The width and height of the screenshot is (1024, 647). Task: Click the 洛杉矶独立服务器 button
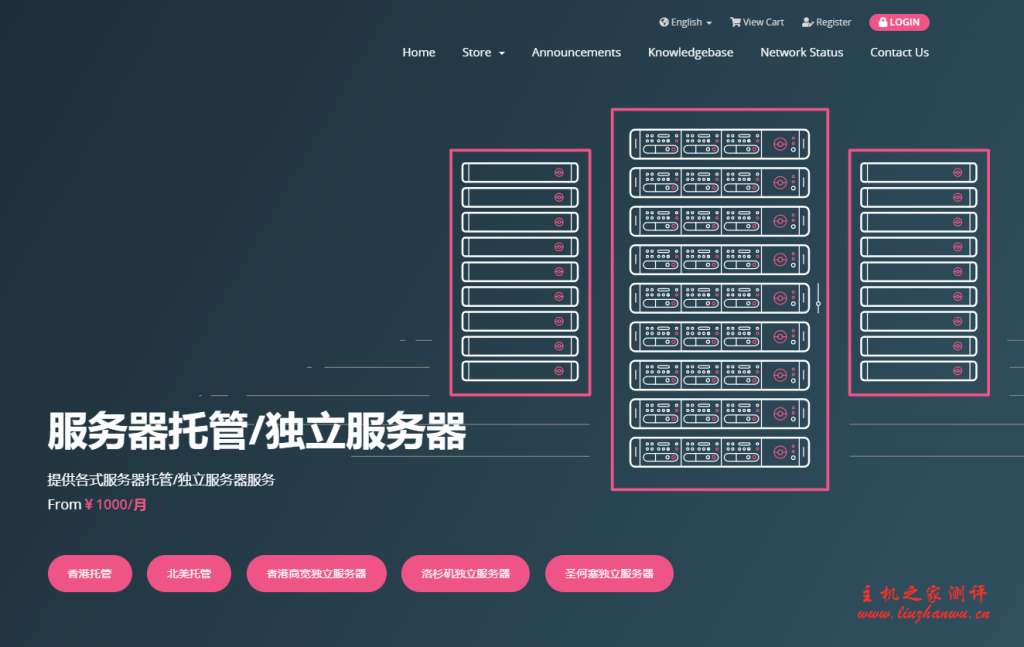465,573
